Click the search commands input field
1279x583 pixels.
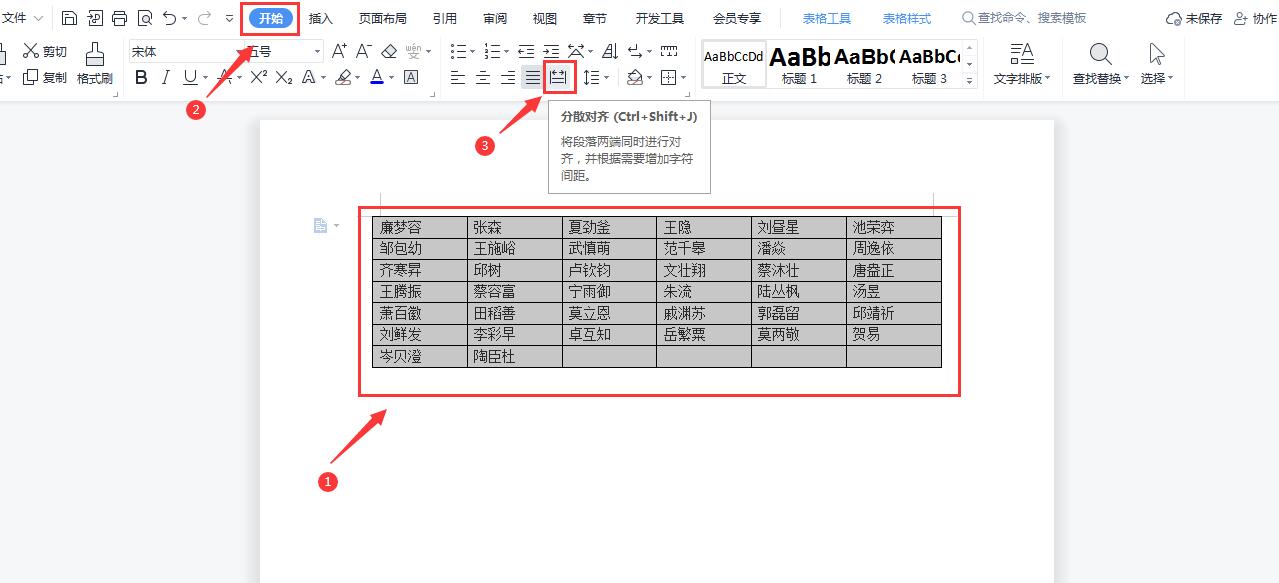(x=1024, y=18)
